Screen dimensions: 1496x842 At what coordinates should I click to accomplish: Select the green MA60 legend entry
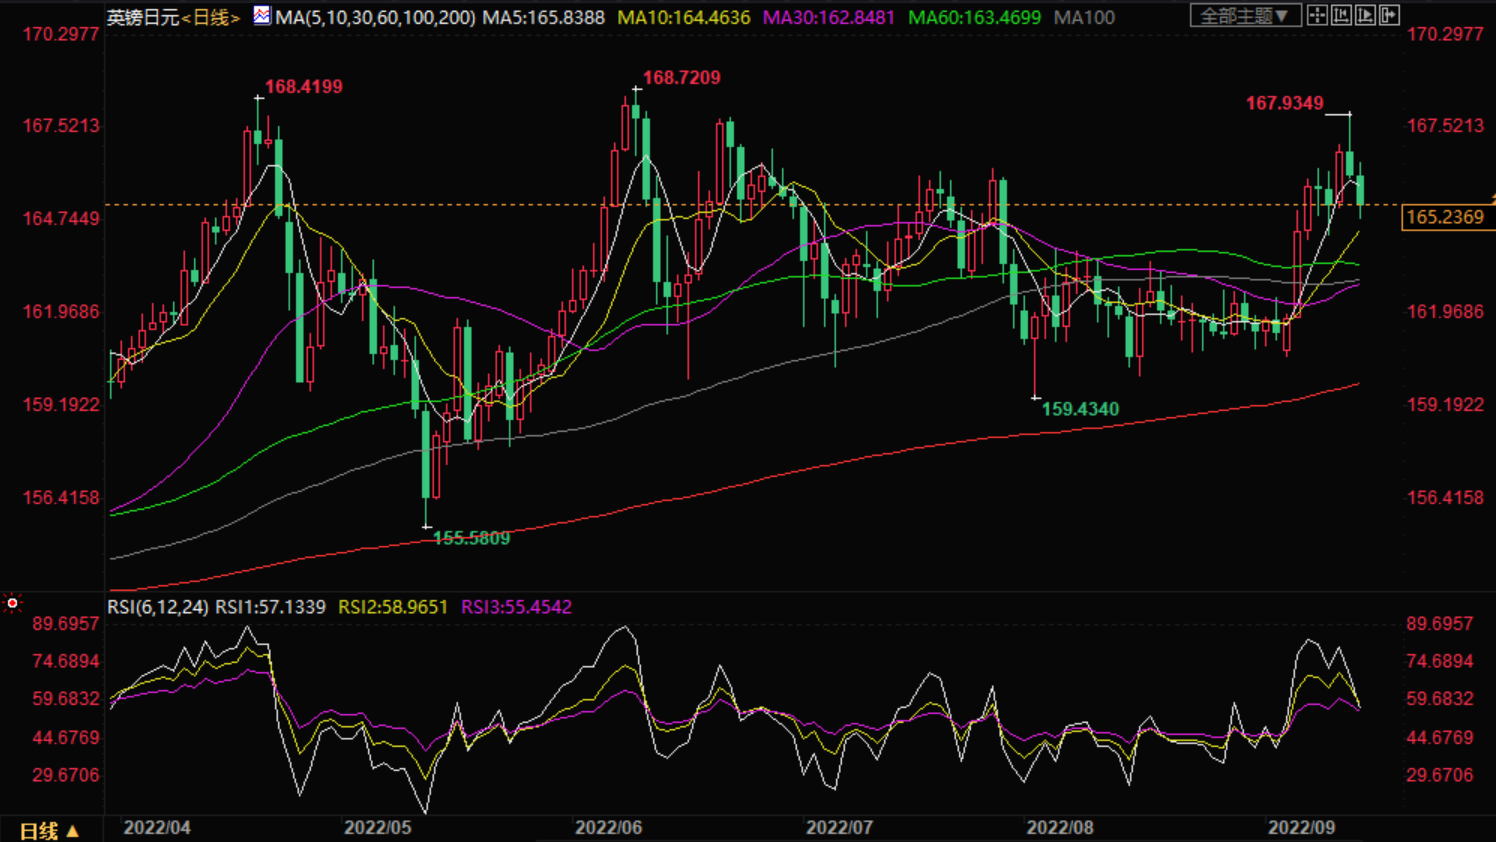(974, 18)
